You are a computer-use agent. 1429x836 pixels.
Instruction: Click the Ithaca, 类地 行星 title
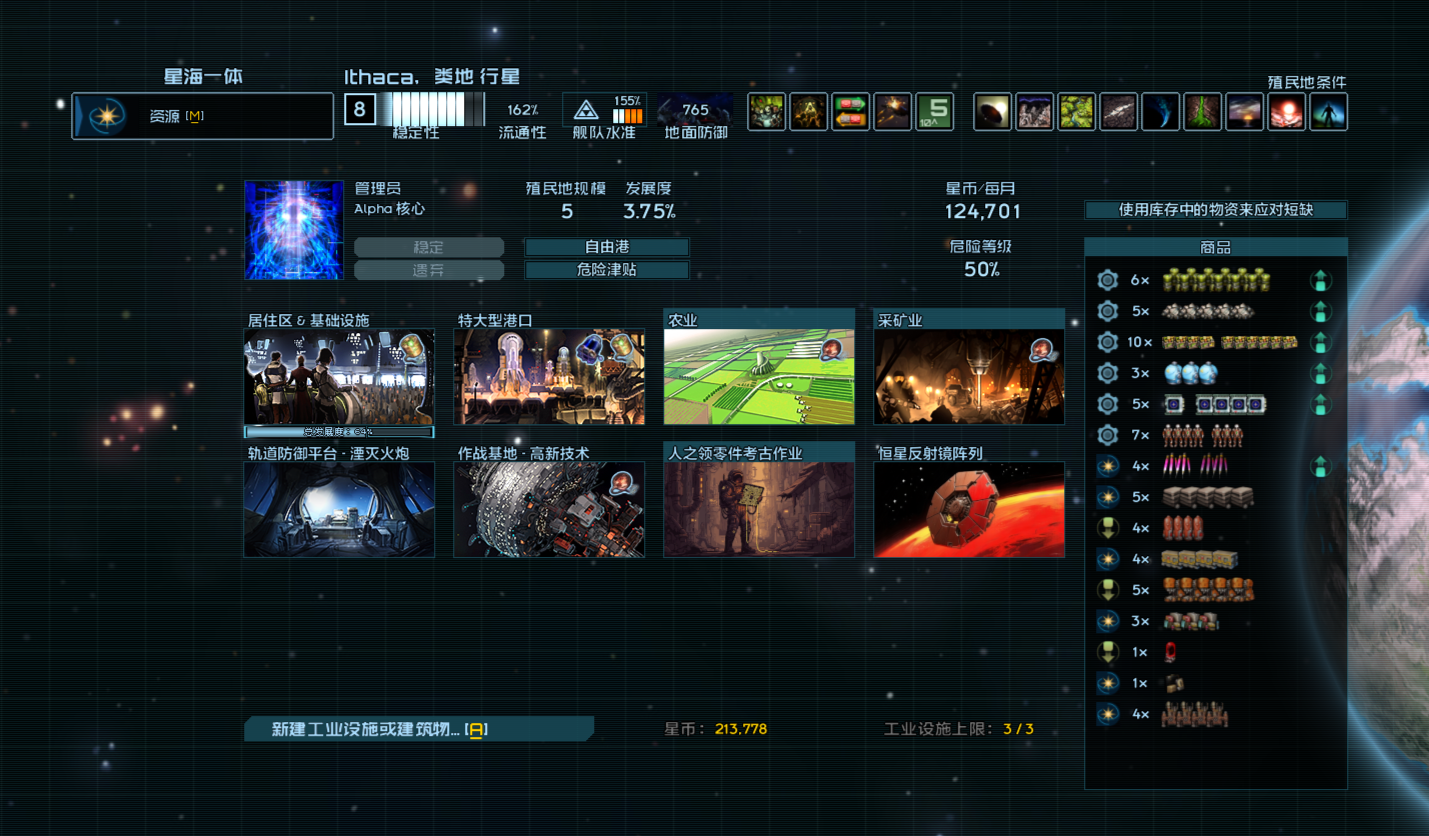click(x=432, y=77)
